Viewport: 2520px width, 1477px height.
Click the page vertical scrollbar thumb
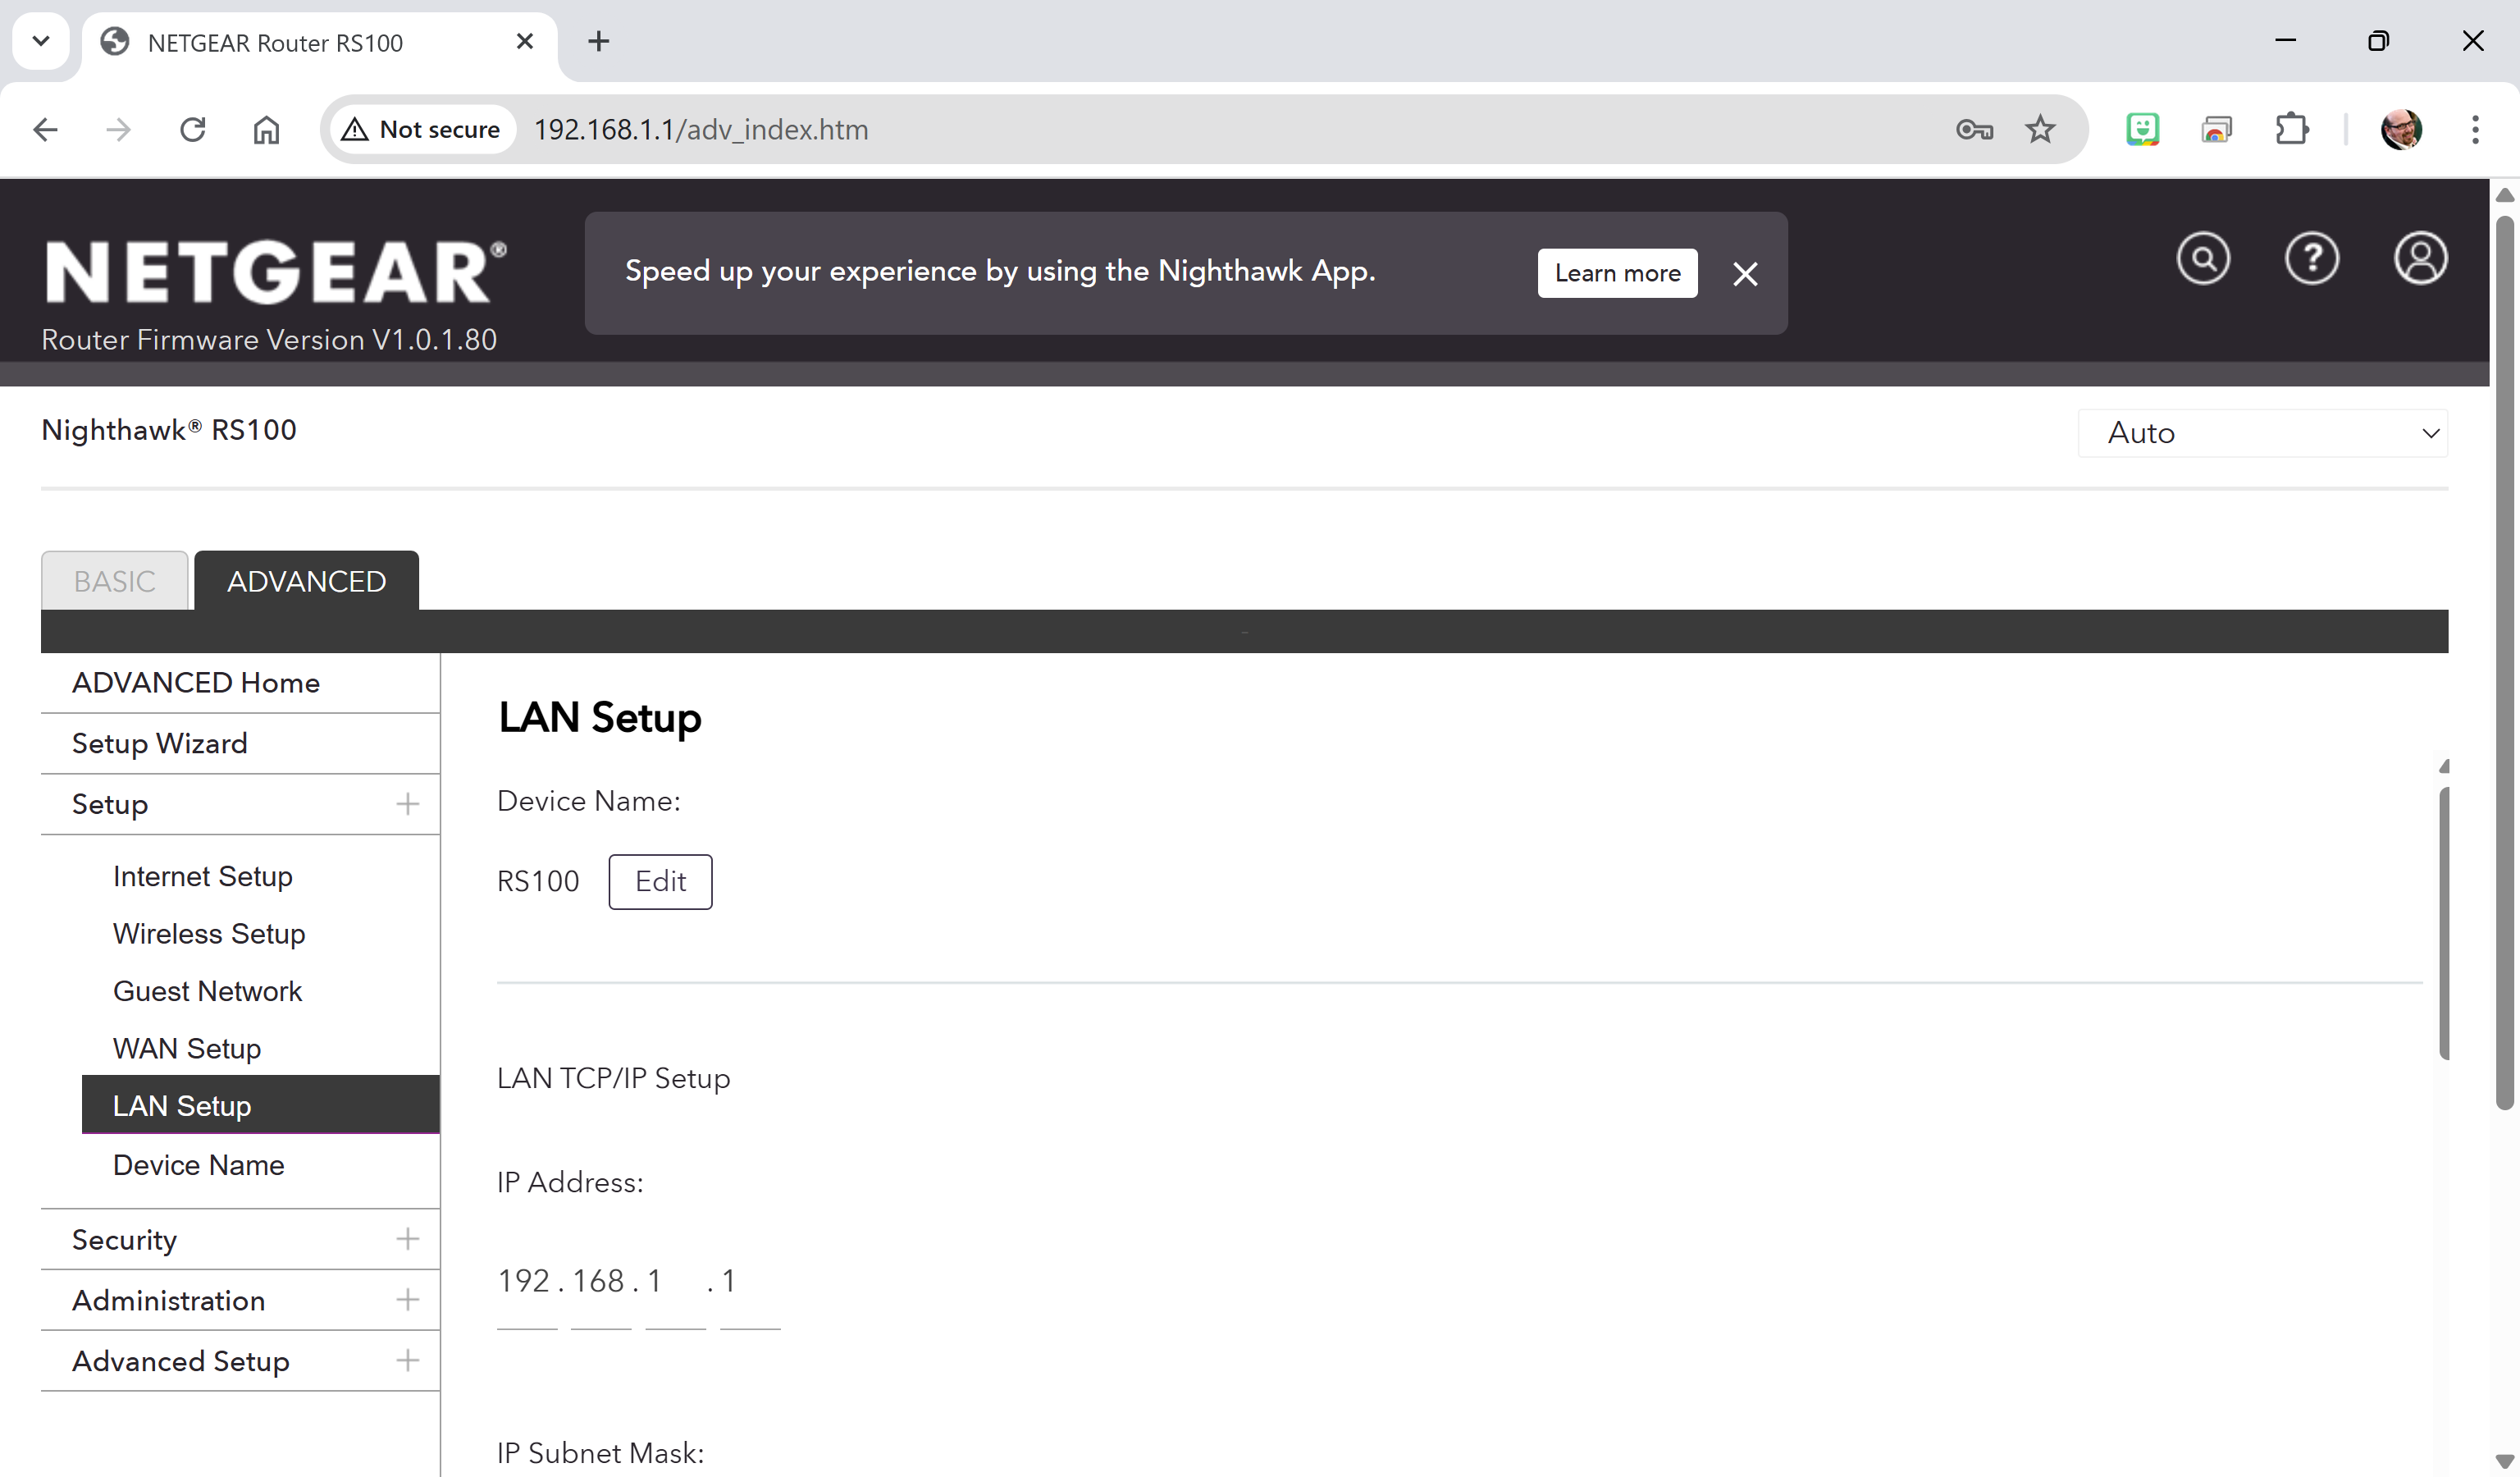pyautogui.click(x=2505, y=662)
